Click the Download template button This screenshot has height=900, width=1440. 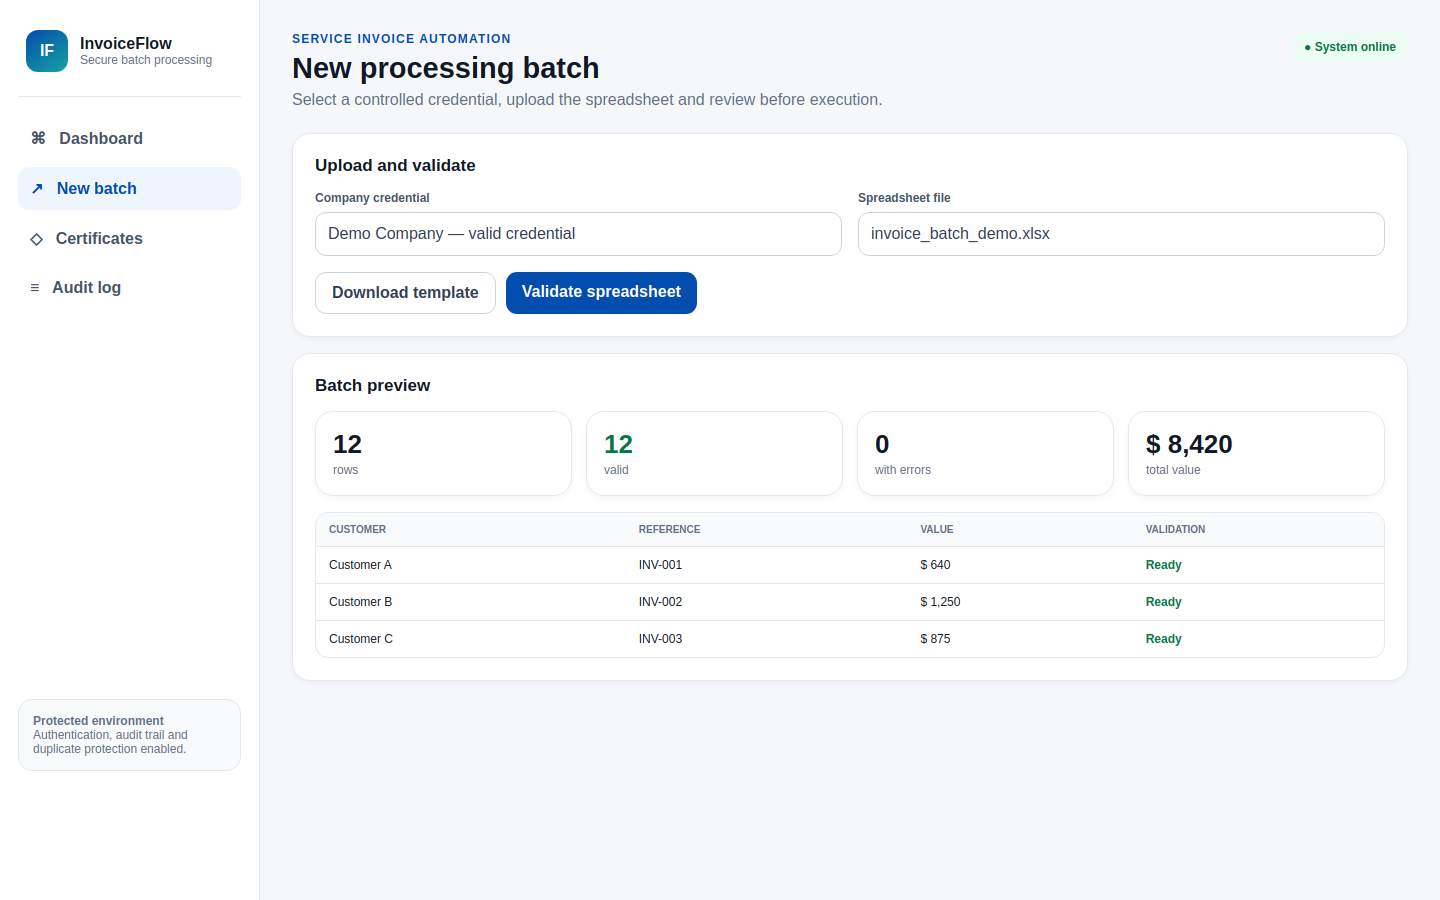point(405,293)
